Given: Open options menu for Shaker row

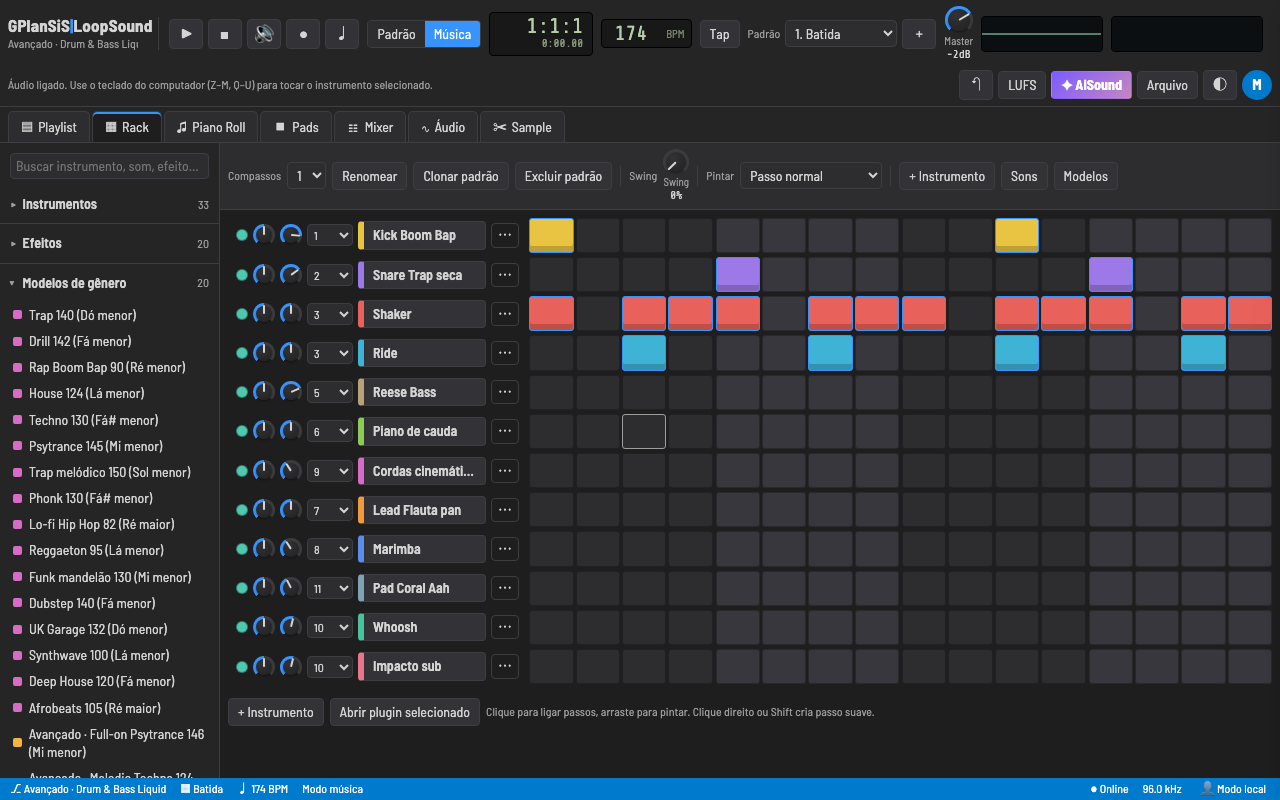Looking at the screenshot, I should (505, 314).
